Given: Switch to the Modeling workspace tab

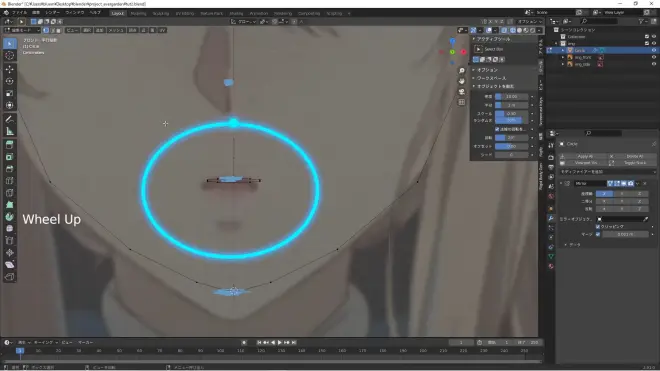Looking at the screenshot, I should coord(138,13).
